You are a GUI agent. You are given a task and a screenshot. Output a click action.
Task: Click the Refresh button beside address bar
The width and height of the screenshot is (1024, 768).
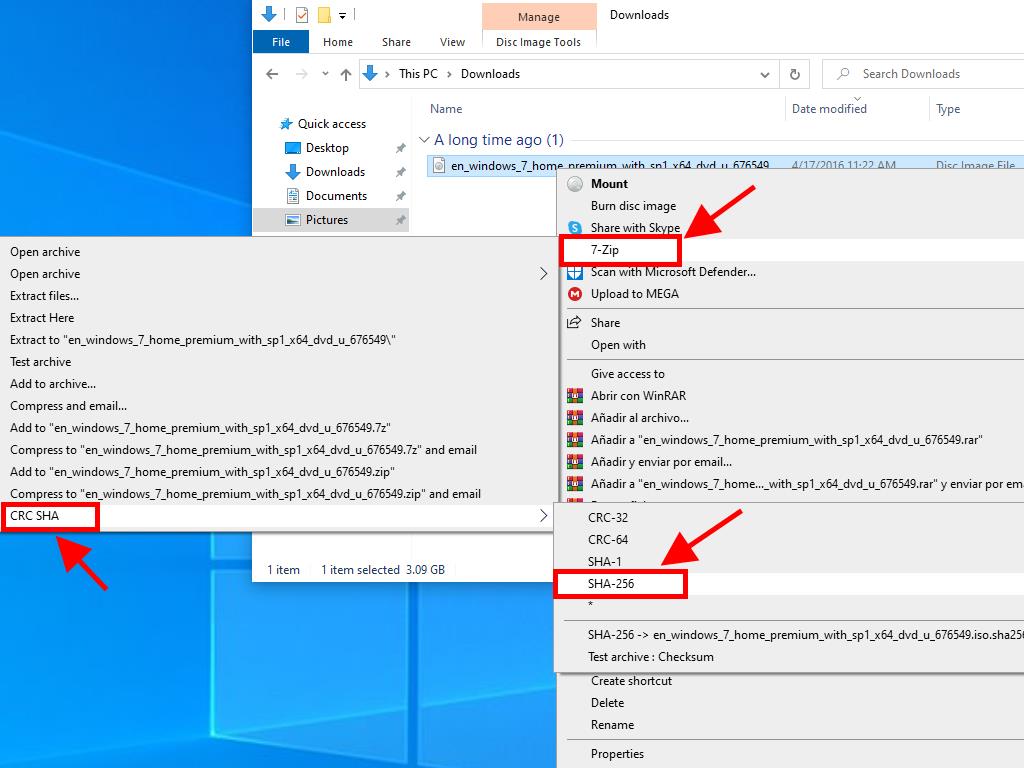pos(794,74)
